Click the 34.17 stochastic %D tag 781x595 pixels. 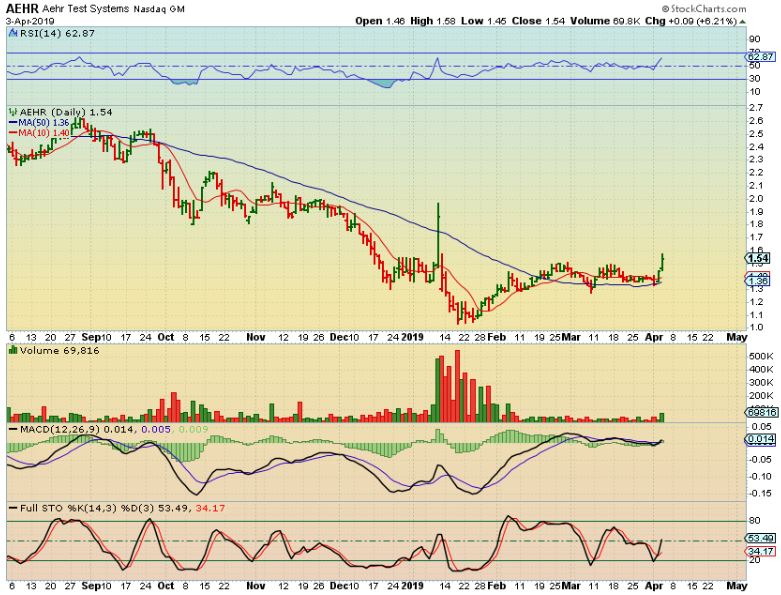pos(761,551)
